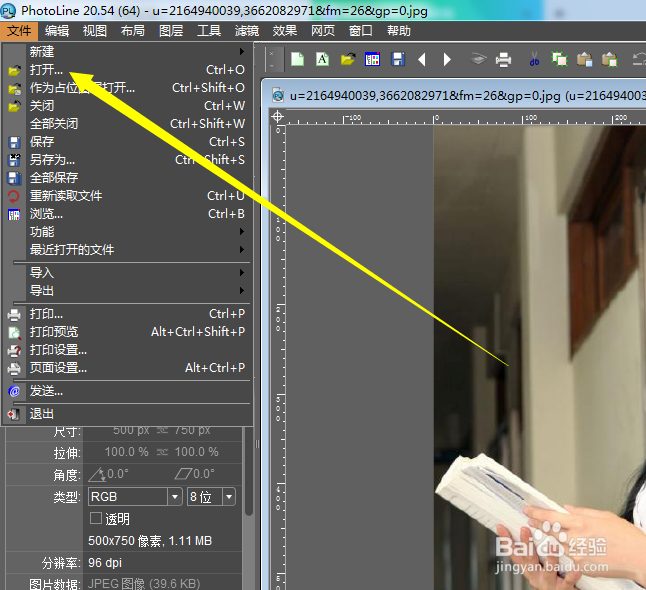Choose 页面设置... menu entry
The width and height of the screenshot is (646, 590).
127,368
